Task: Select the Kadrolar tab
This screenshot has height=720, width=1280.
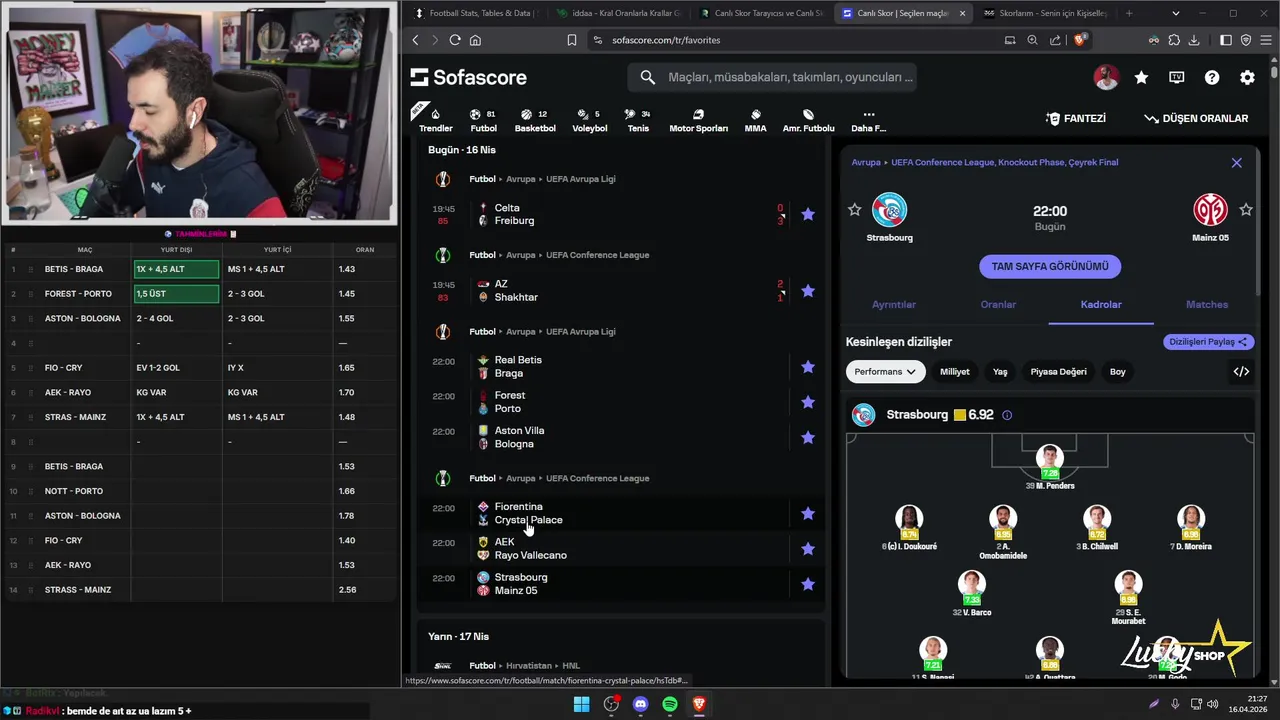Action: [x=1101, y=304]
